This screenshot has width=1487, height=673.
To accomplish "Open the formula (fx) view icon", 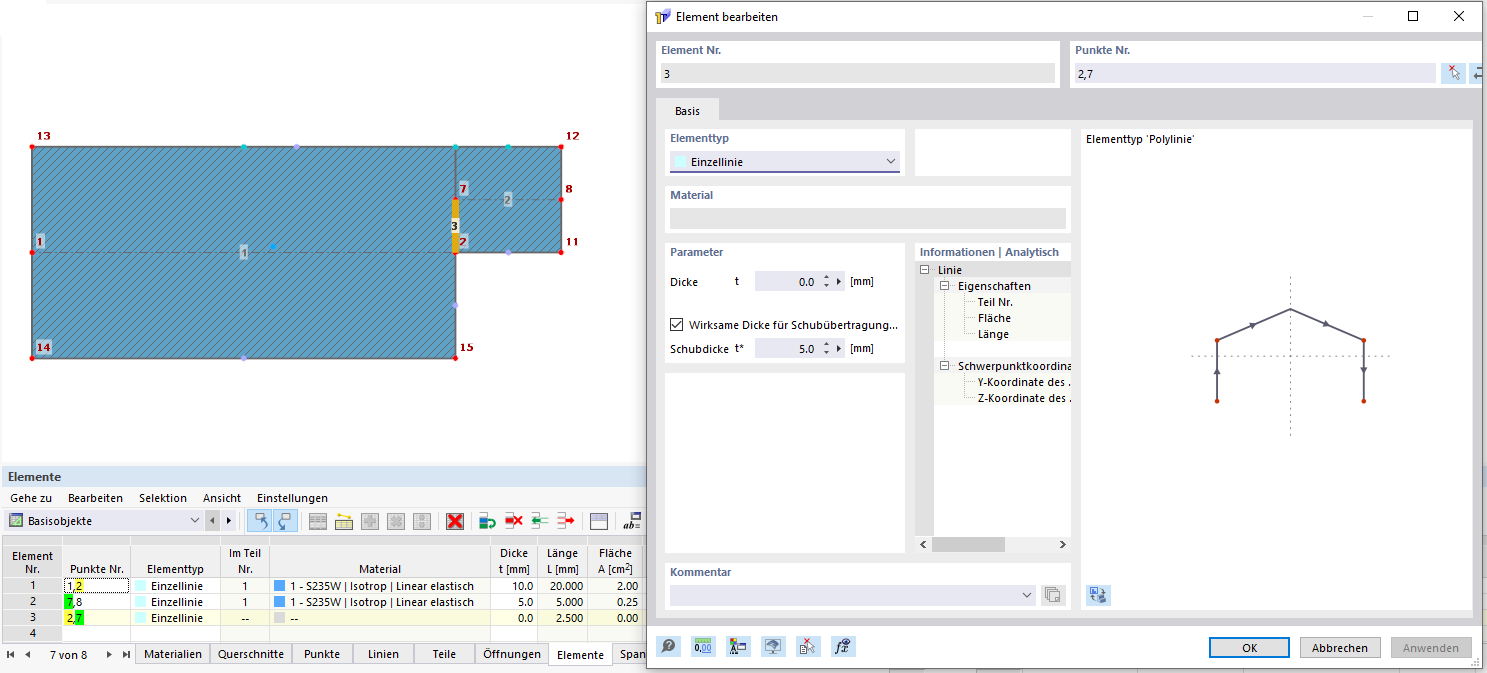I will (x=843, y=647).
